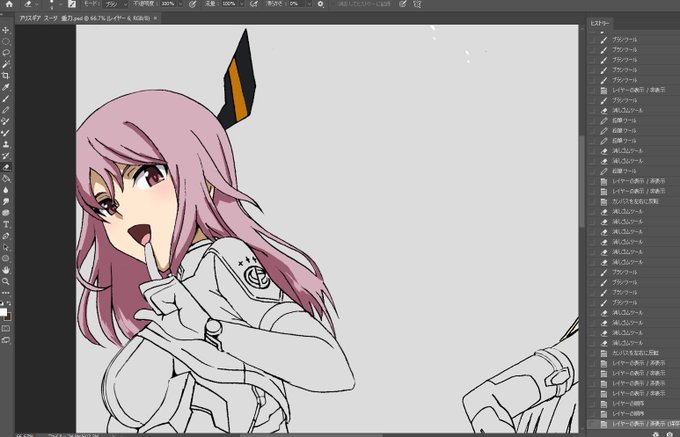Switch to the アリスギア スーツ document tab
The image size is (680, 437).
pyautogui.click(x=84, y=18)
